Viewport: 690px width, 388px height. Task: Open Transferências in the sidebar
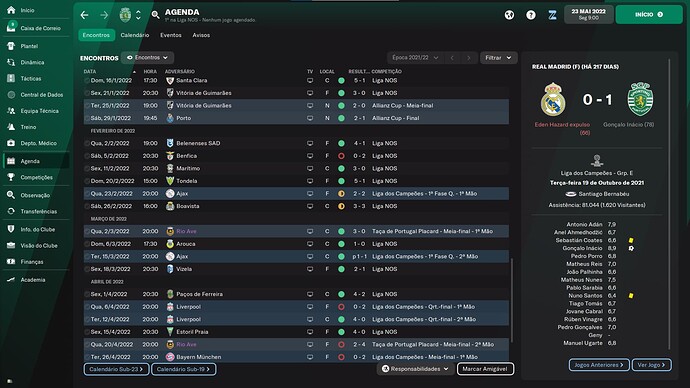(x=39, y=211)
